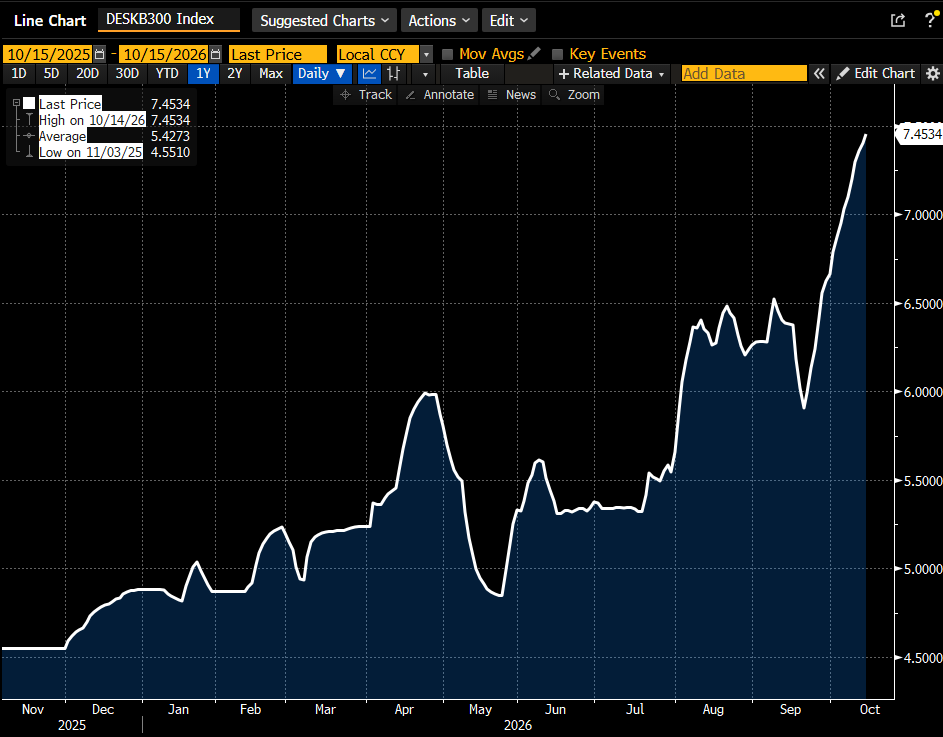Click the Low marker icon in legend
Viewport: 943px width, 737px height.
click(x=29, y=152)
